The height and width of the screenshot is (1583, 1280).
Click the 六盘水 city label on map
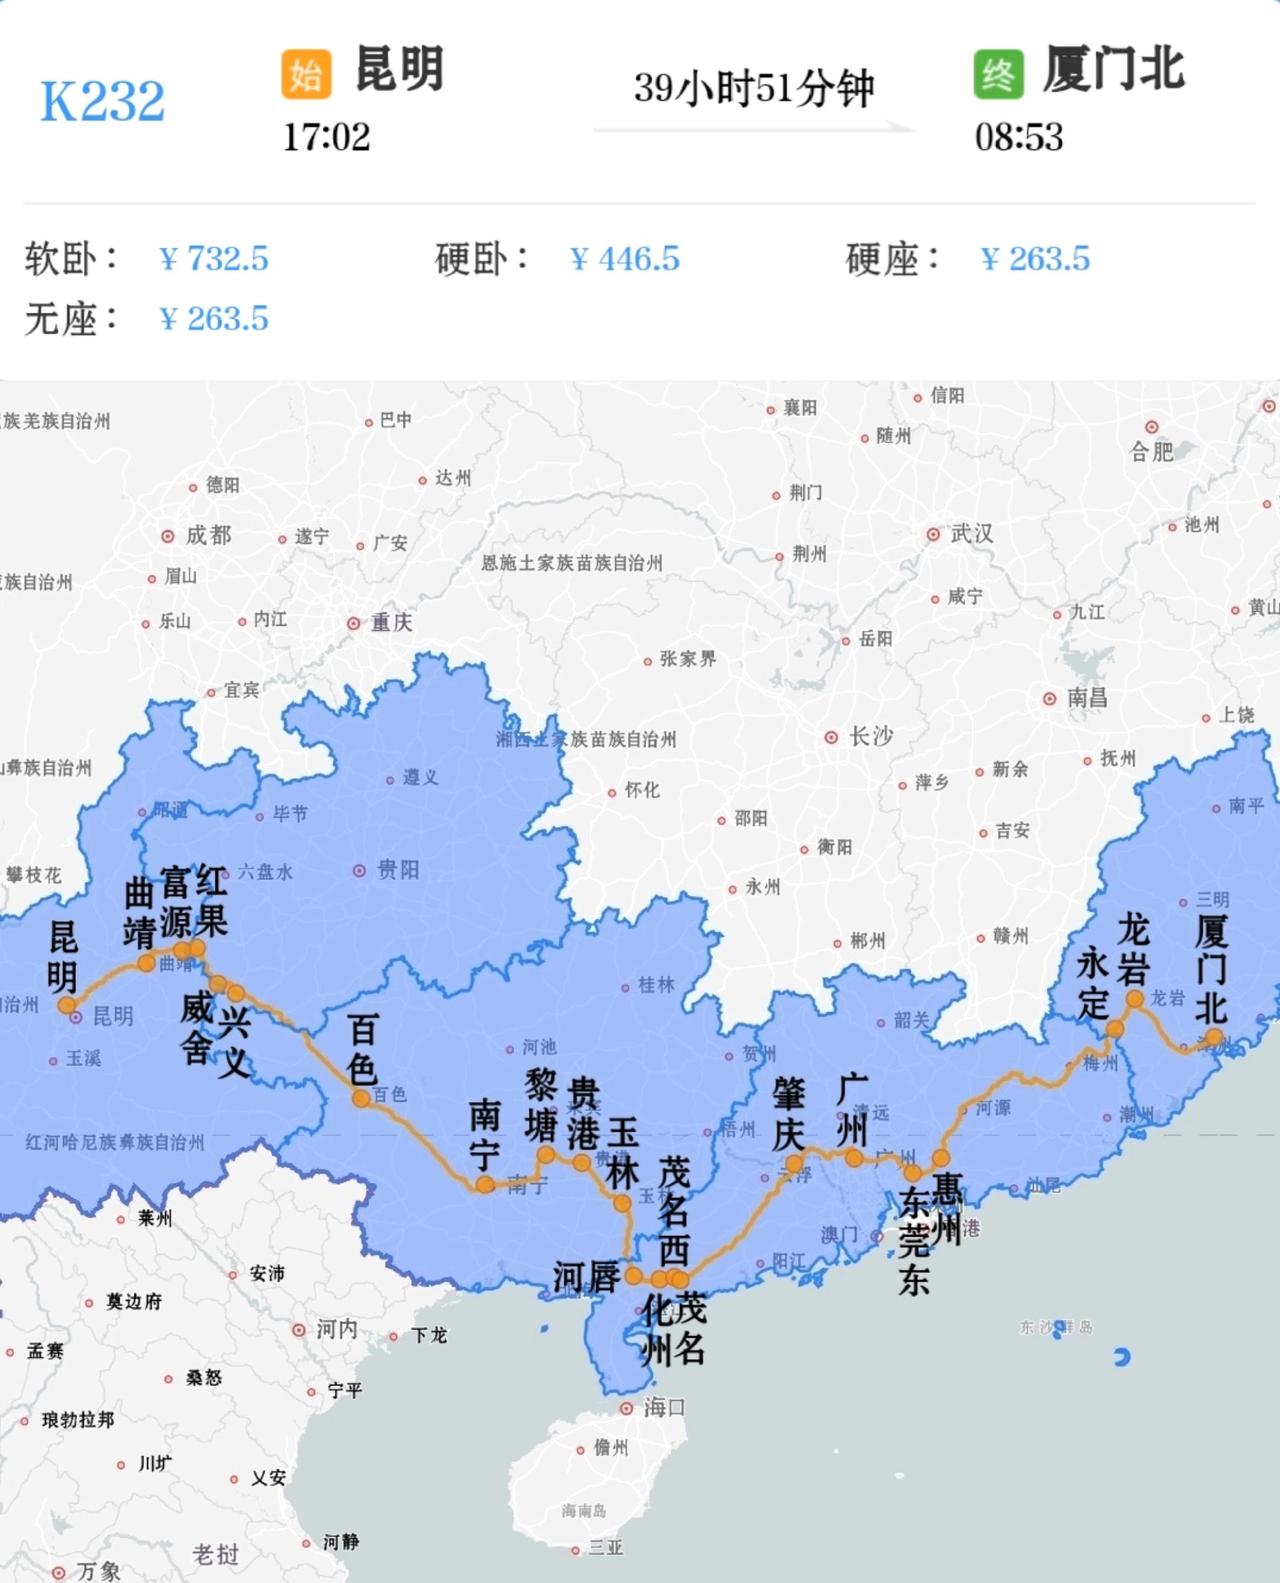266,872
